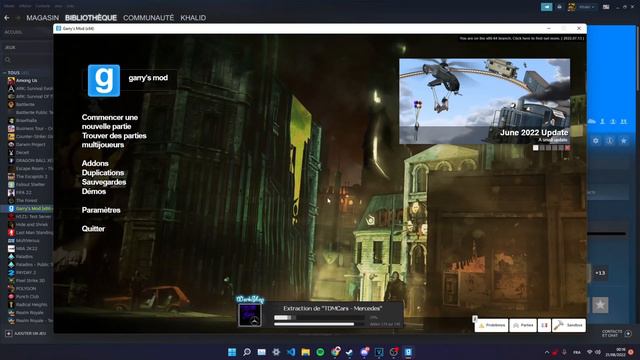Click Garry's Mod taskbar icon
This screenshot has height=360, width=640.
[408, 352]
